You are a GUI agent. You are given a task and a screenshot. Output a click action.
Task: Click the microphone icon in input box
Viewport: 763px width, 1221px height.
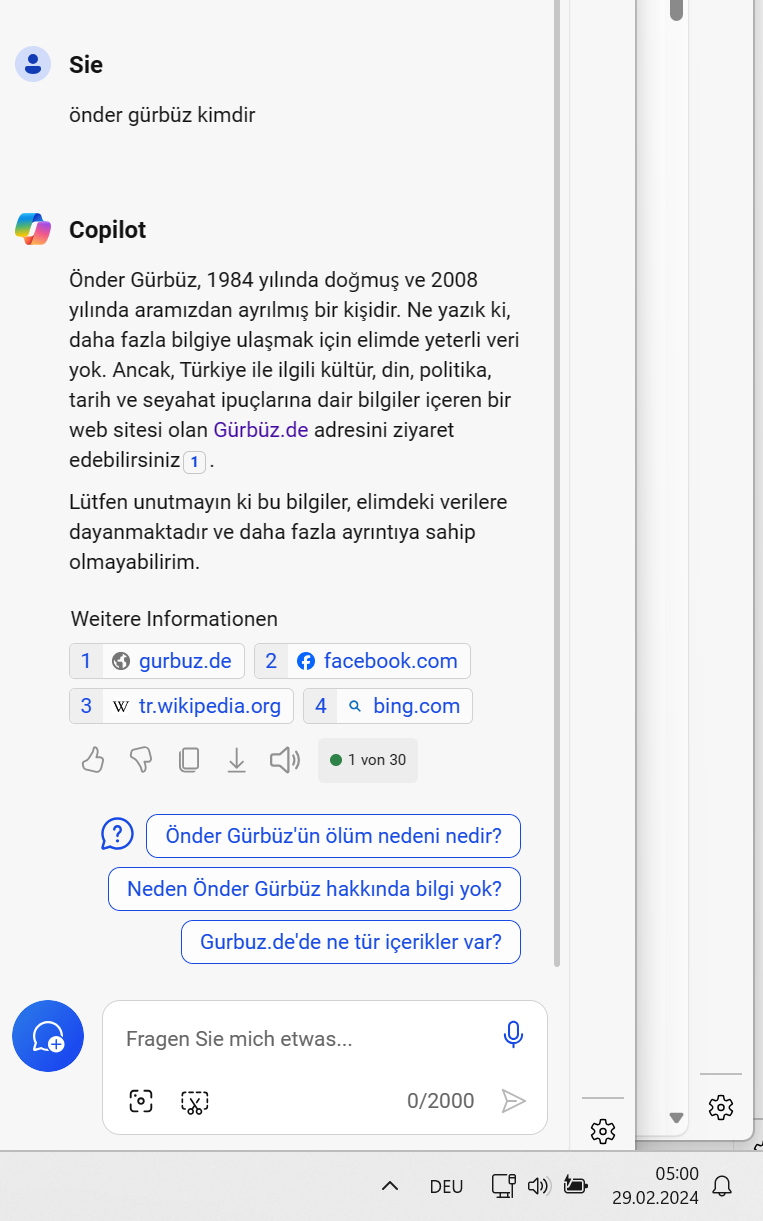(513, 1034)
